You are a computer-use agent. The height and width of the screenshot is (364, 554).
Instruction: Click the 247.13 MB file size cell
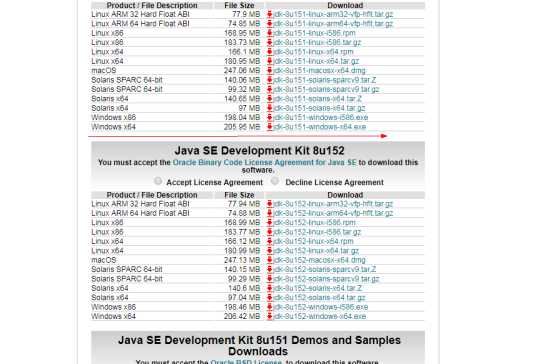242,260
